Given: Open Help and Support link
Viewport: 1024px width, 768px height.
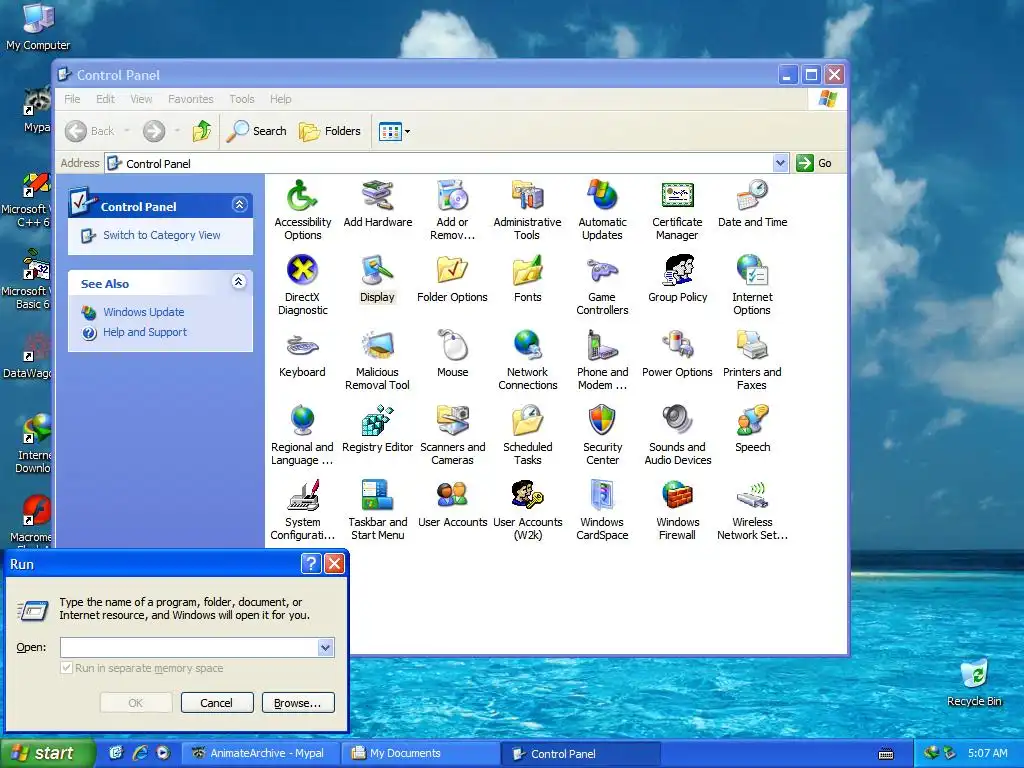Looking at the screenshot, I should [x=145, y=332].
